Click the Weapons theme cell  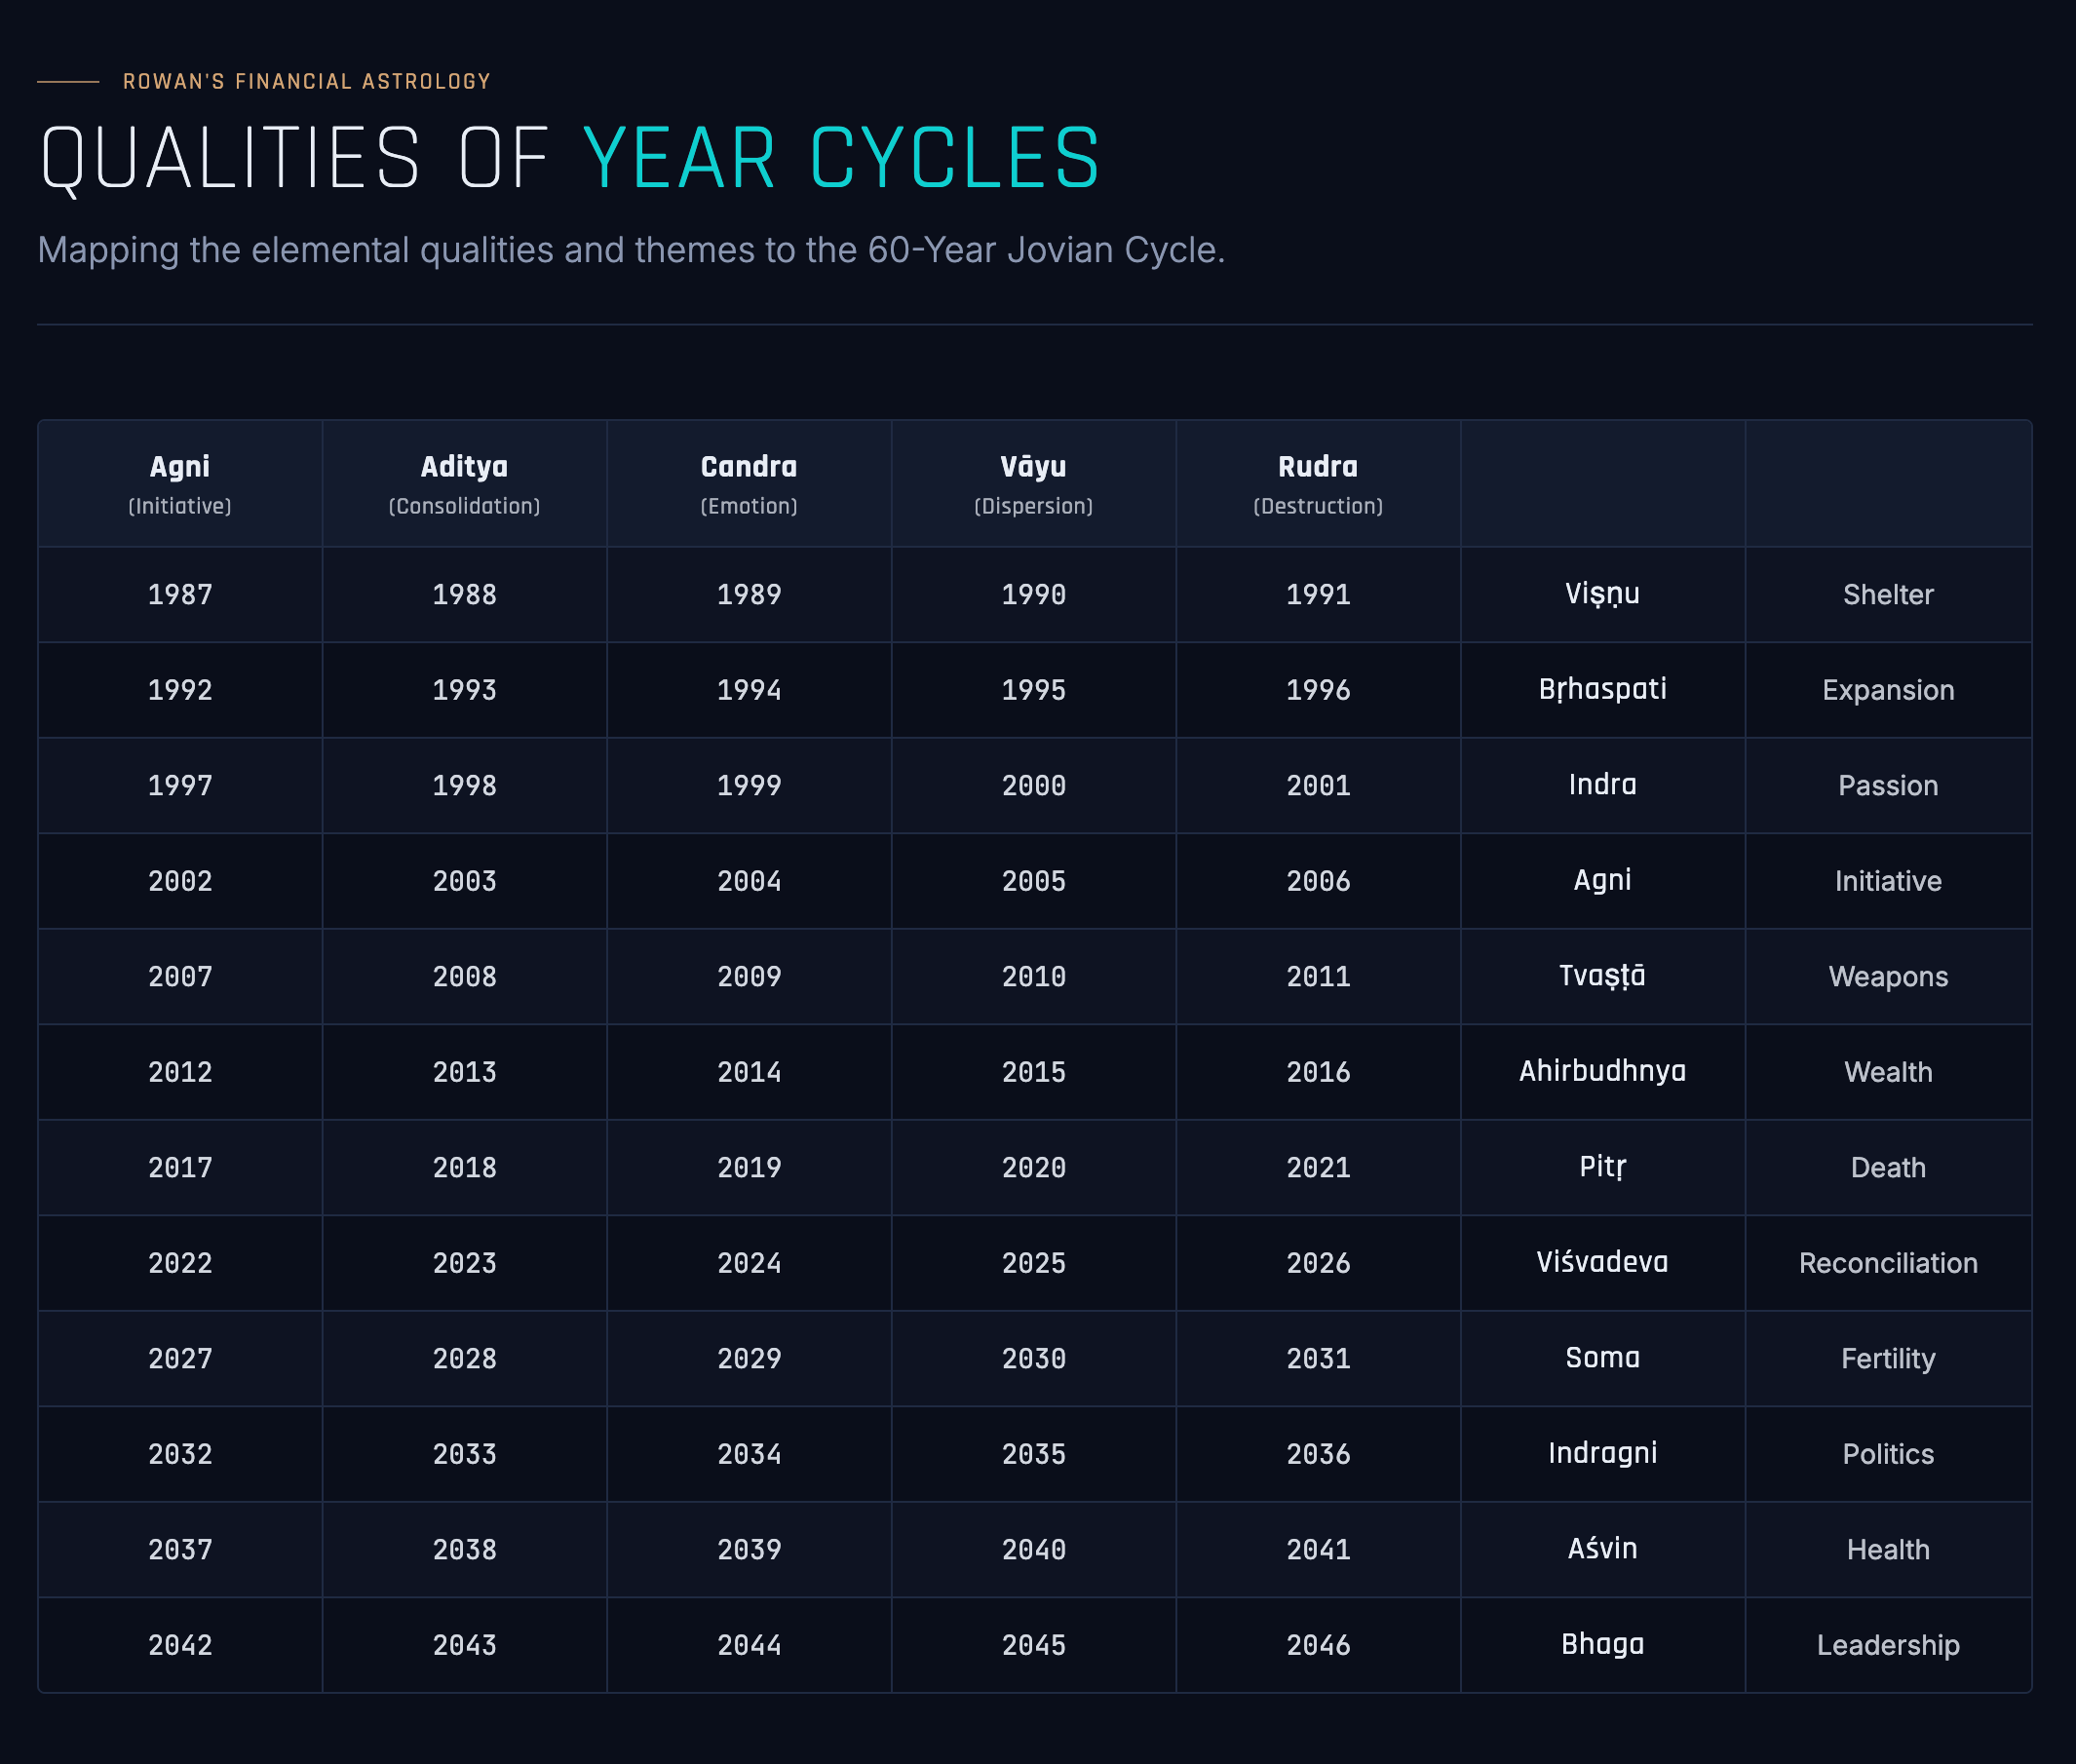(x=1887, y=977)
